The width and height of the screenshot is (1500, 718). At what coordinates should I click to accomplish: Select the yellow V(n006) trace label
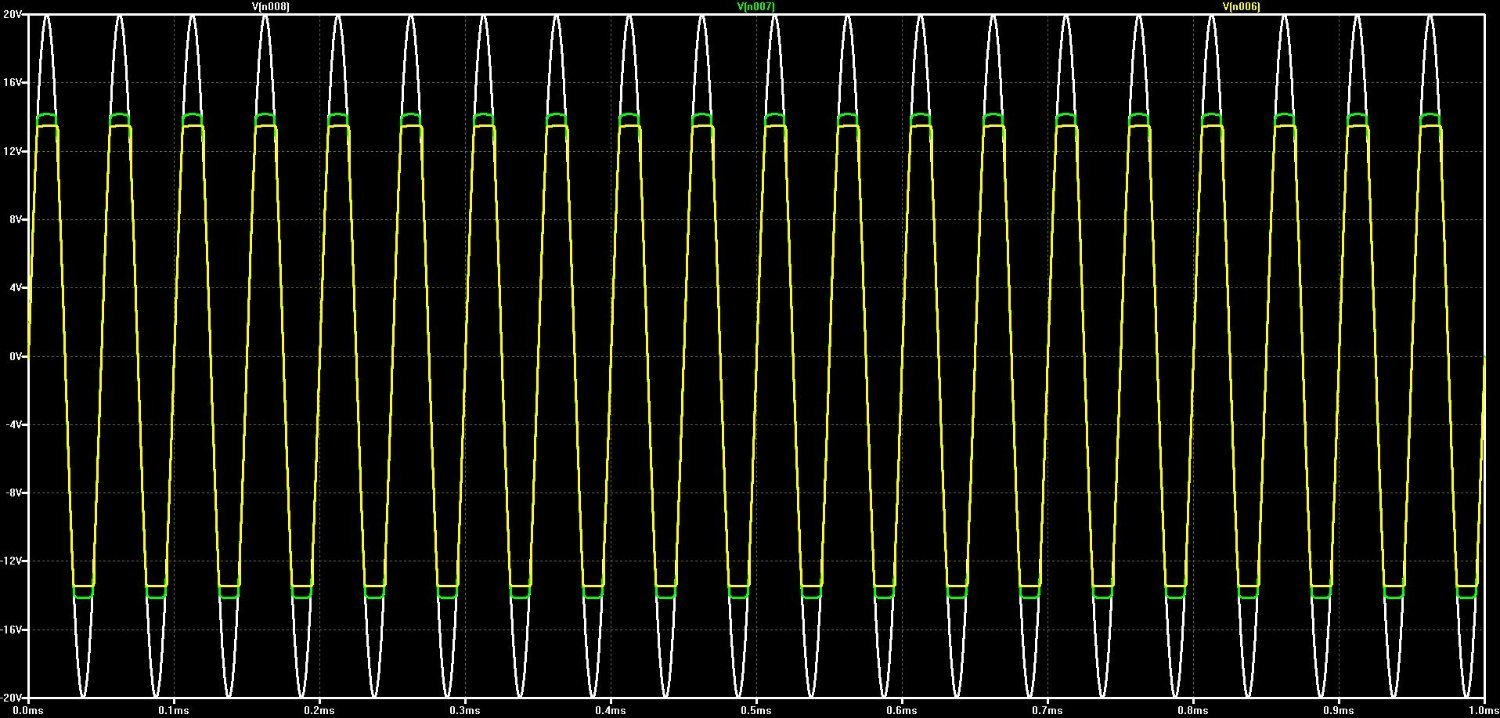point(1242,6)
